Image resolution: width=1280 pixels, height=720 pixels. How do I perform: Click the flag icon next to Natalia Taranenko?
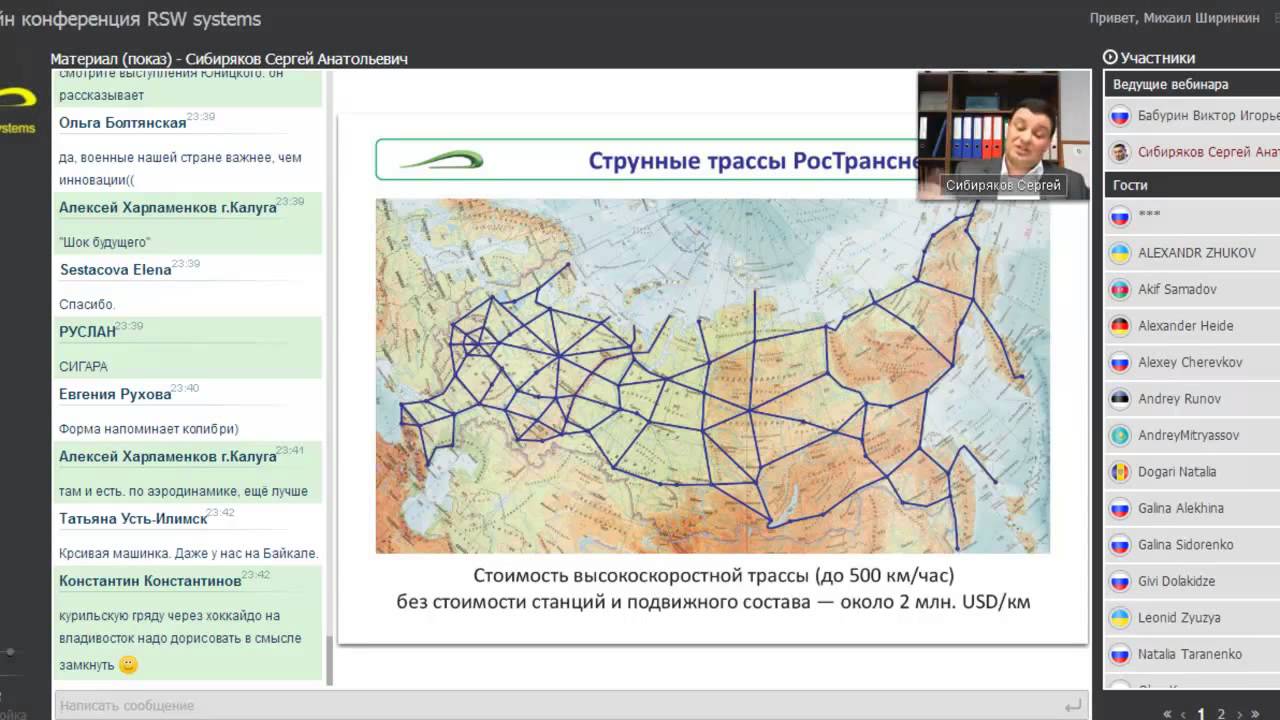tap(1120, 654)
